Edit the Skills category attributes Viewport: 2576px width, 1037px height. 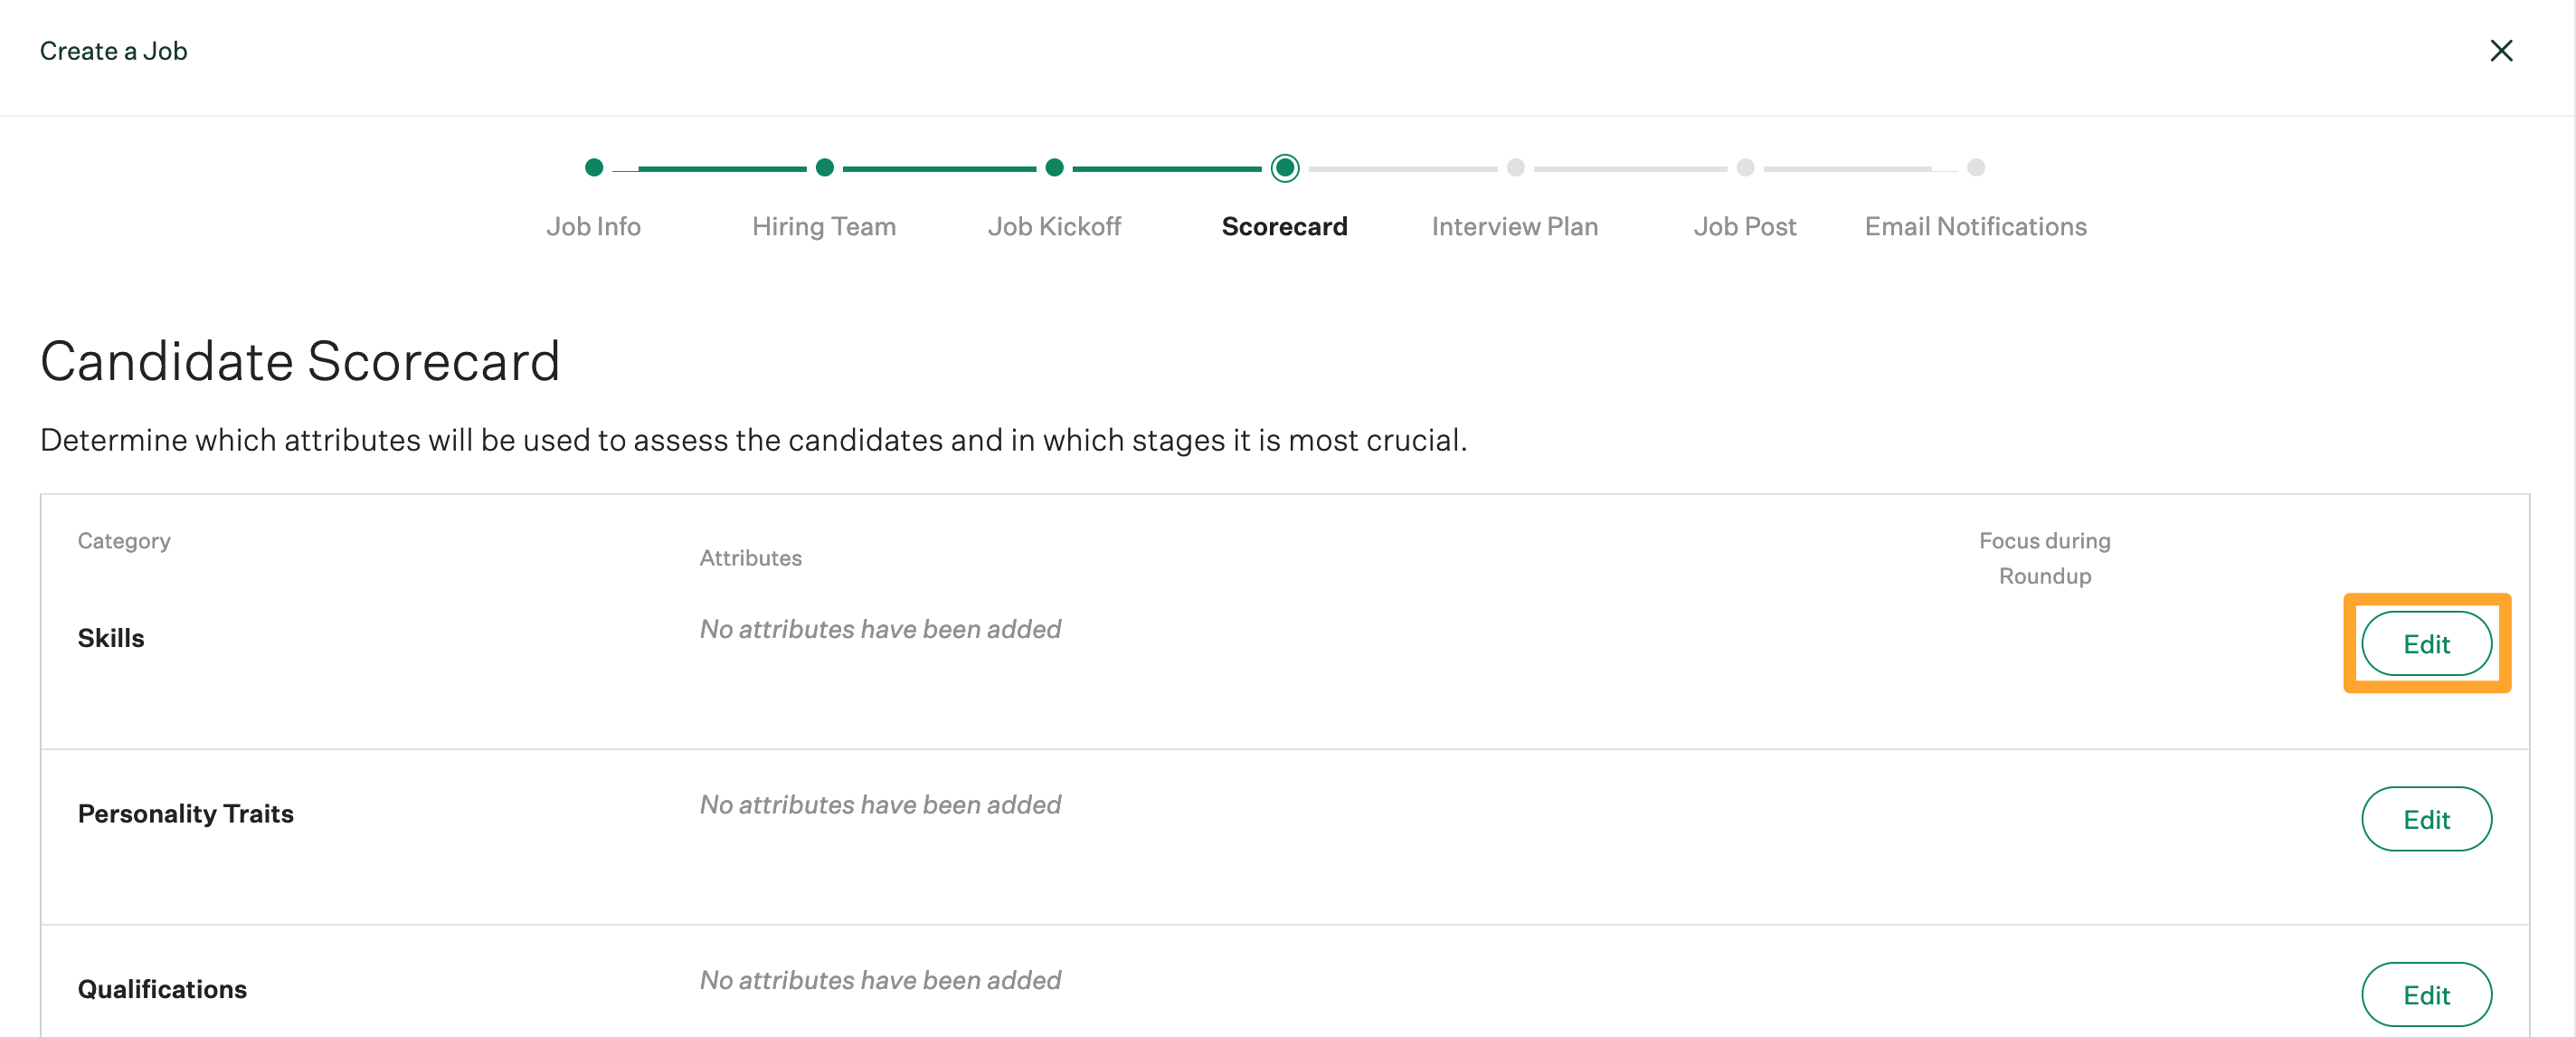point(2426,644)
